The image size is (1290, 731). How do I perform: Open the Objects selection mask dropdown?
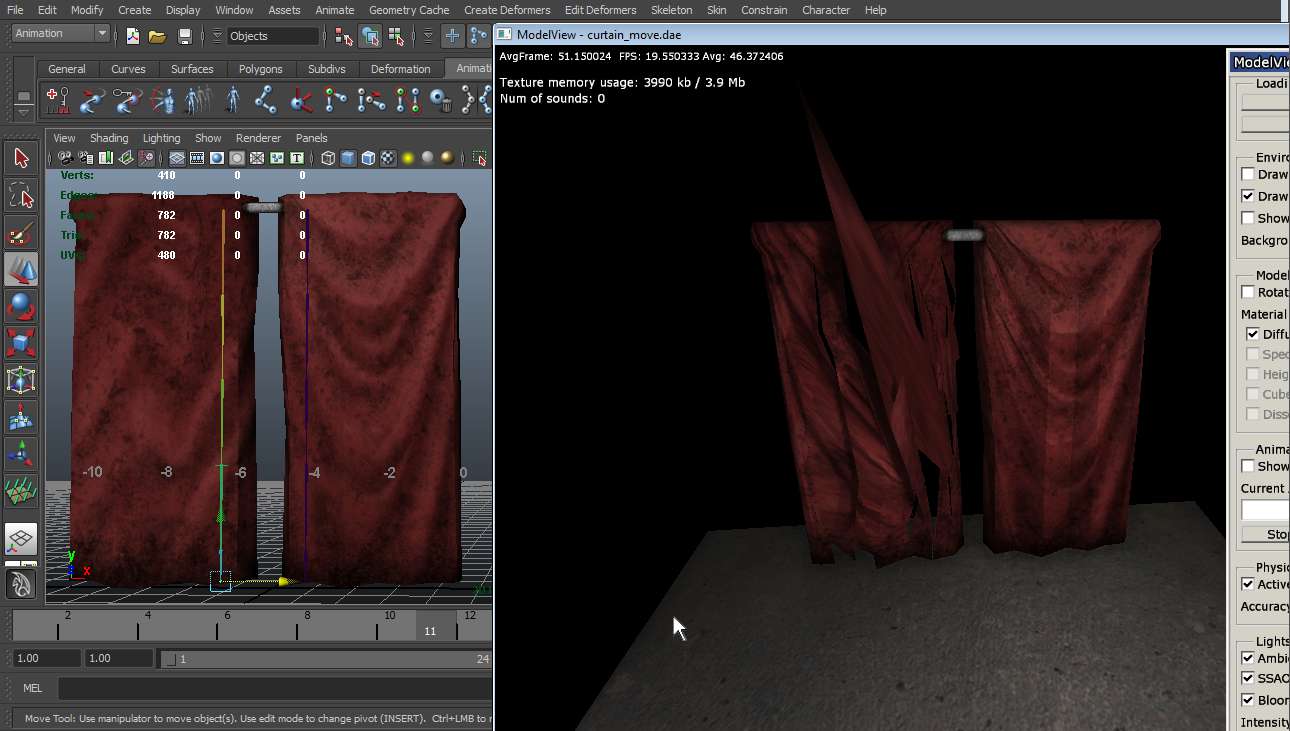click(272, 36)
